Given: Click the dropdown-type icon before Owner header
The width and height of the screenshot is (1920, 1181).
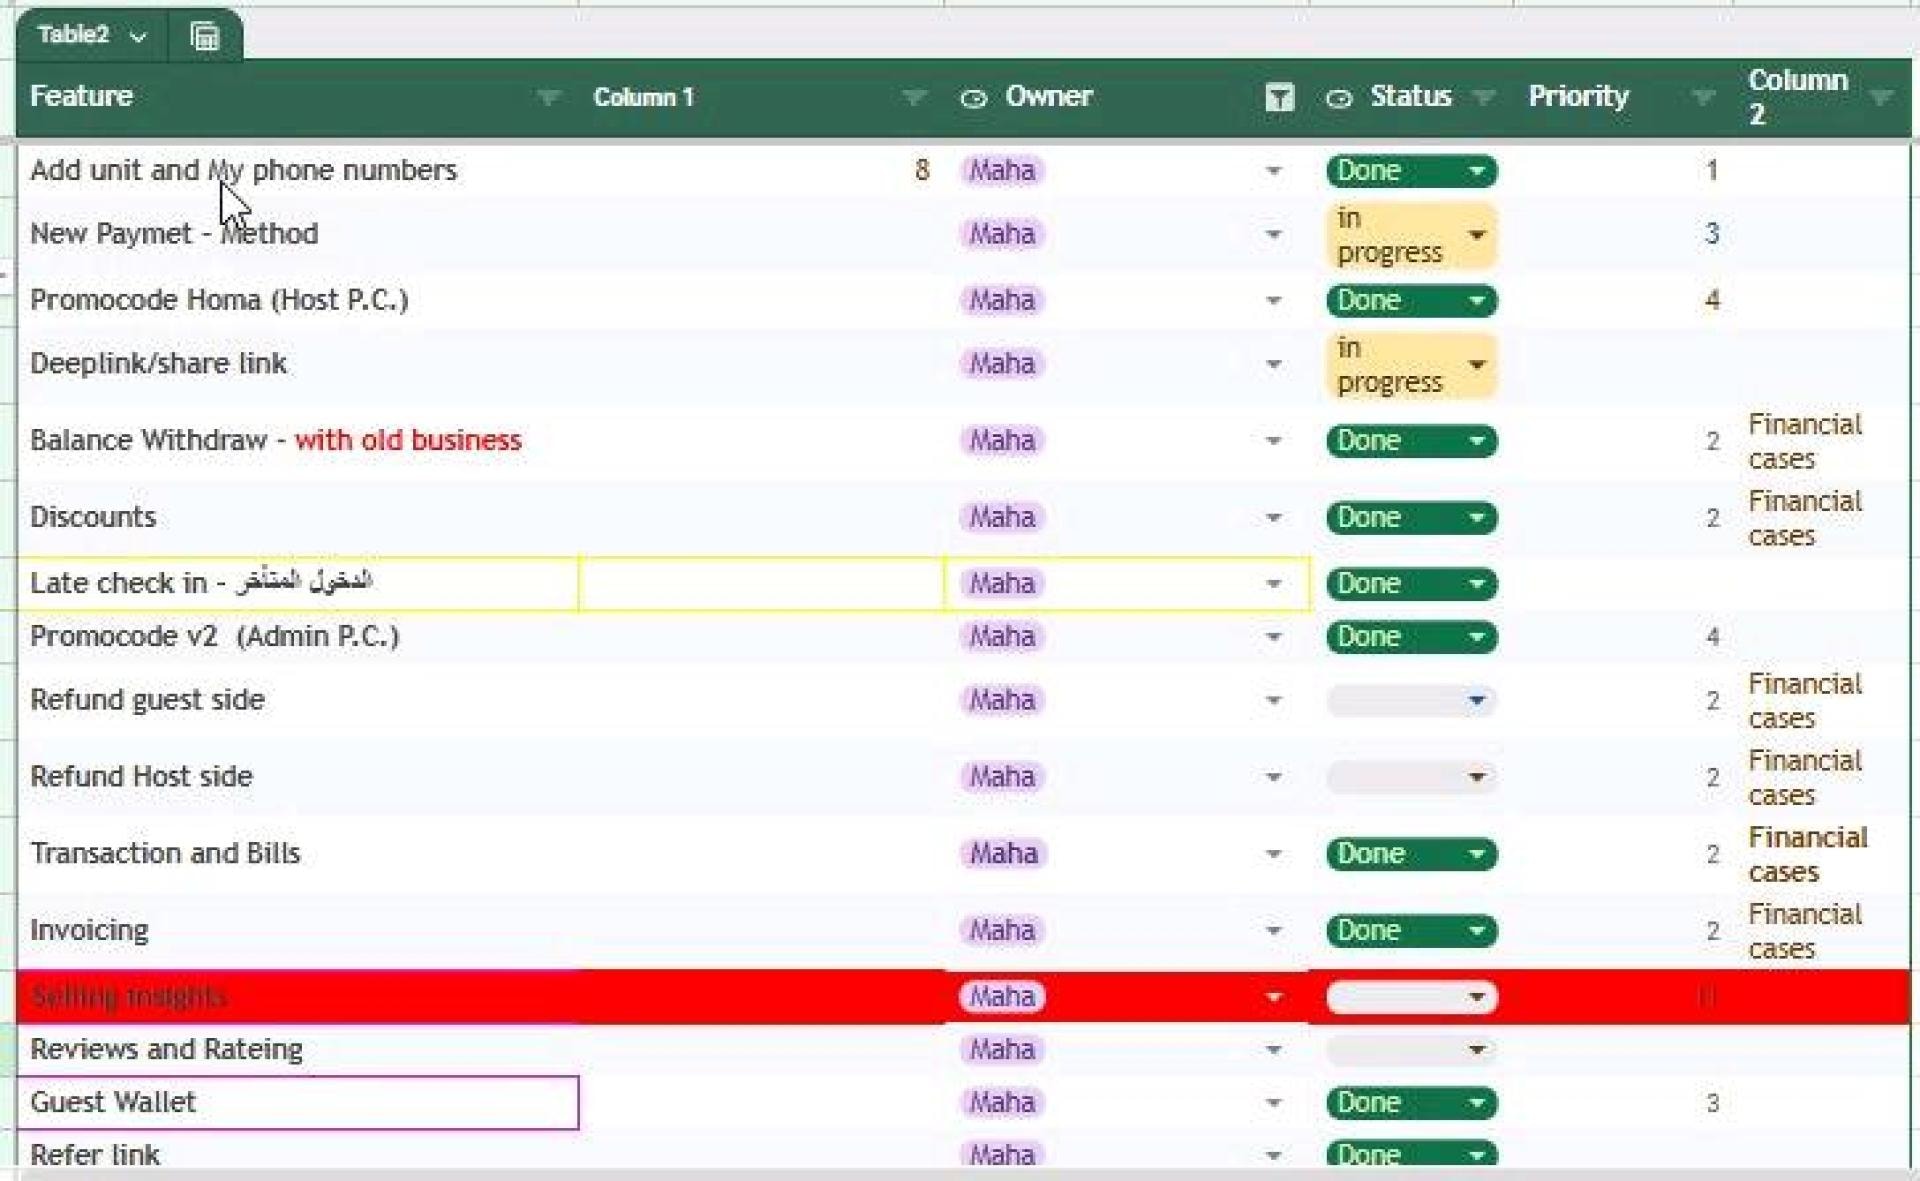Looking at the screenshot, I should 973,98.
